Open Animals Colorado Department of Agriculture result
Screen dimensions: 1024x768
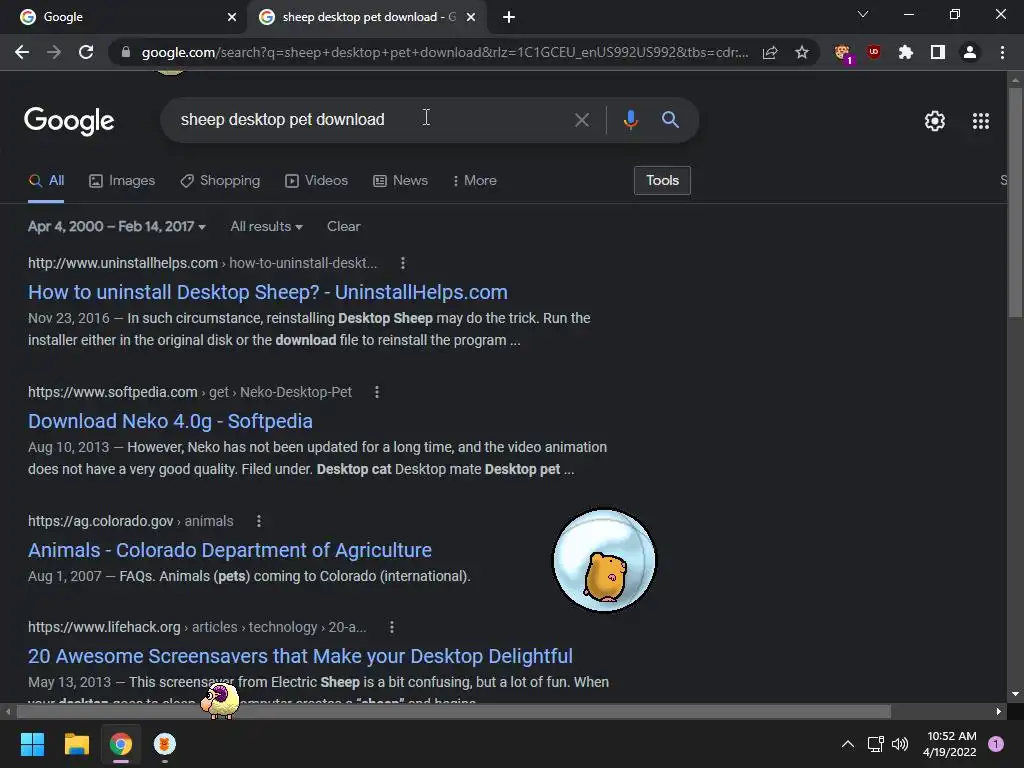point(230,550)
